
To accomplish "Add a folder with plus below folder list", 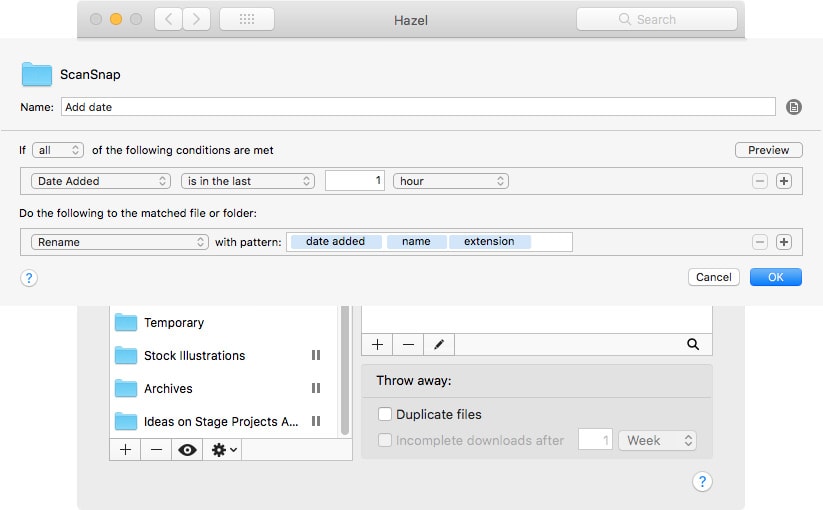I will pos(125,450).
